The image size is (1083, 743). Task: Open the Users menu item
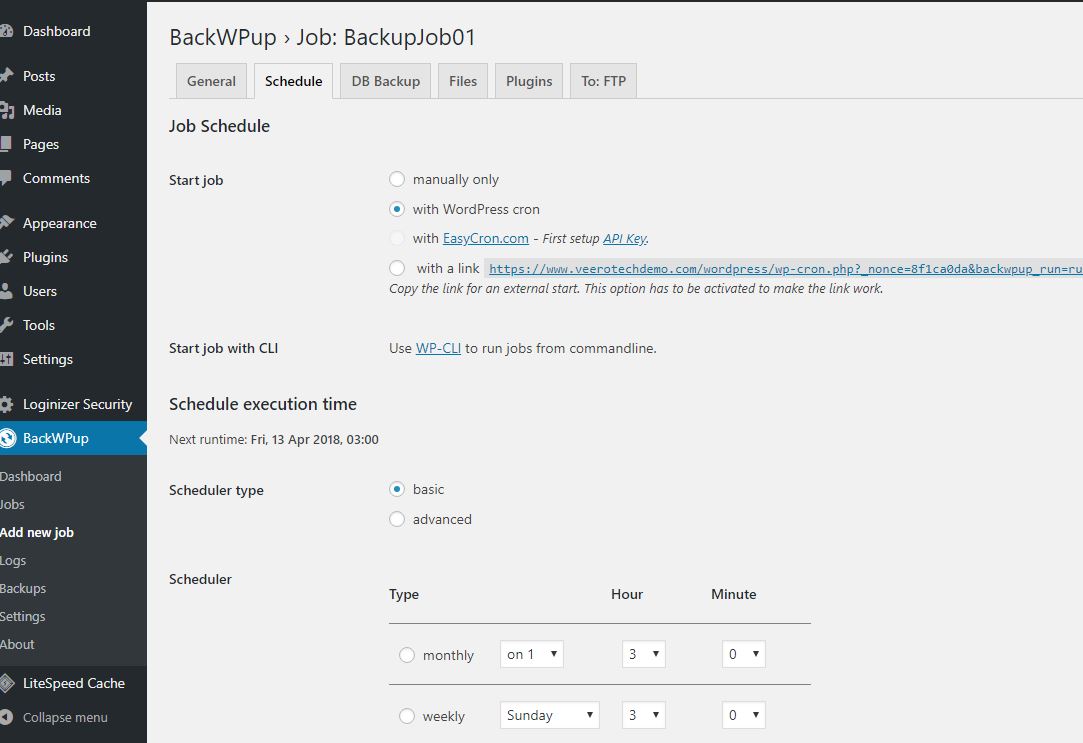40,291
